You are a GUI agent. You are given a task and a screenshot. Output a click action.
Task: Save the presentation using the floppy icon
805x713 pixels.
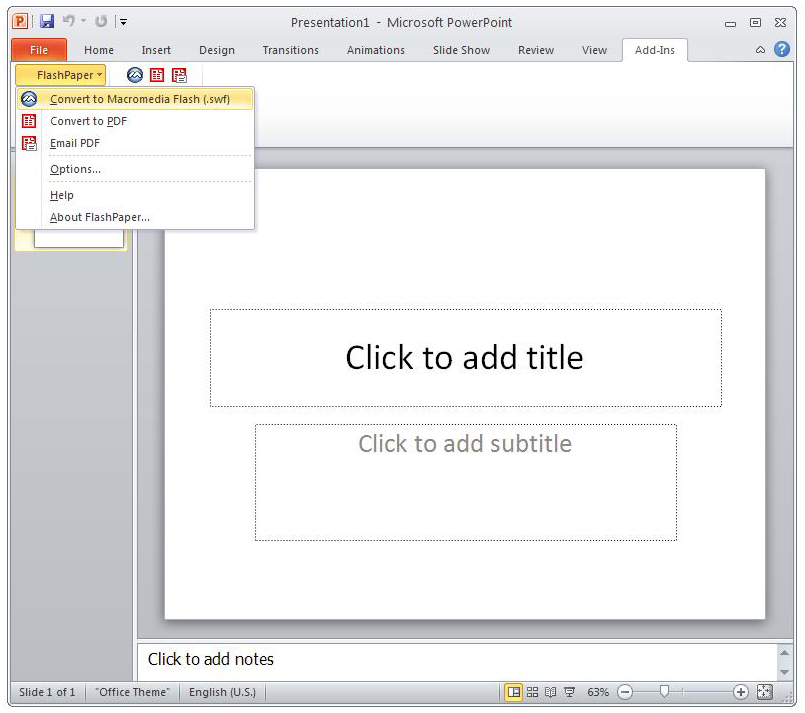point(47,22)
